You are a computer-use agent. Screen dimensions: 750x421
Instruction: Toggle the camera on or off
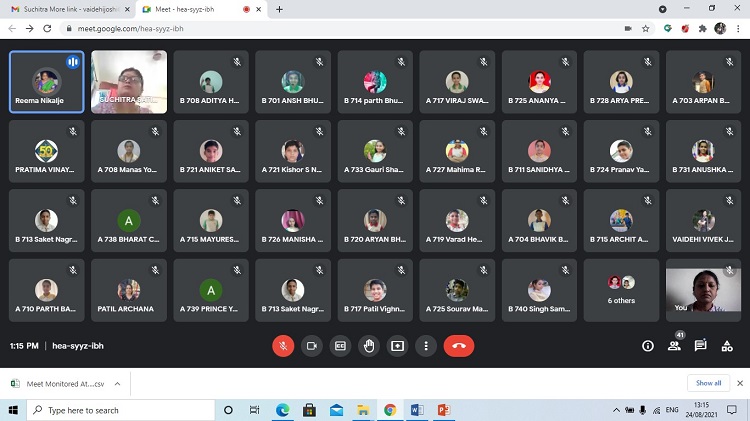coord(312,346)
